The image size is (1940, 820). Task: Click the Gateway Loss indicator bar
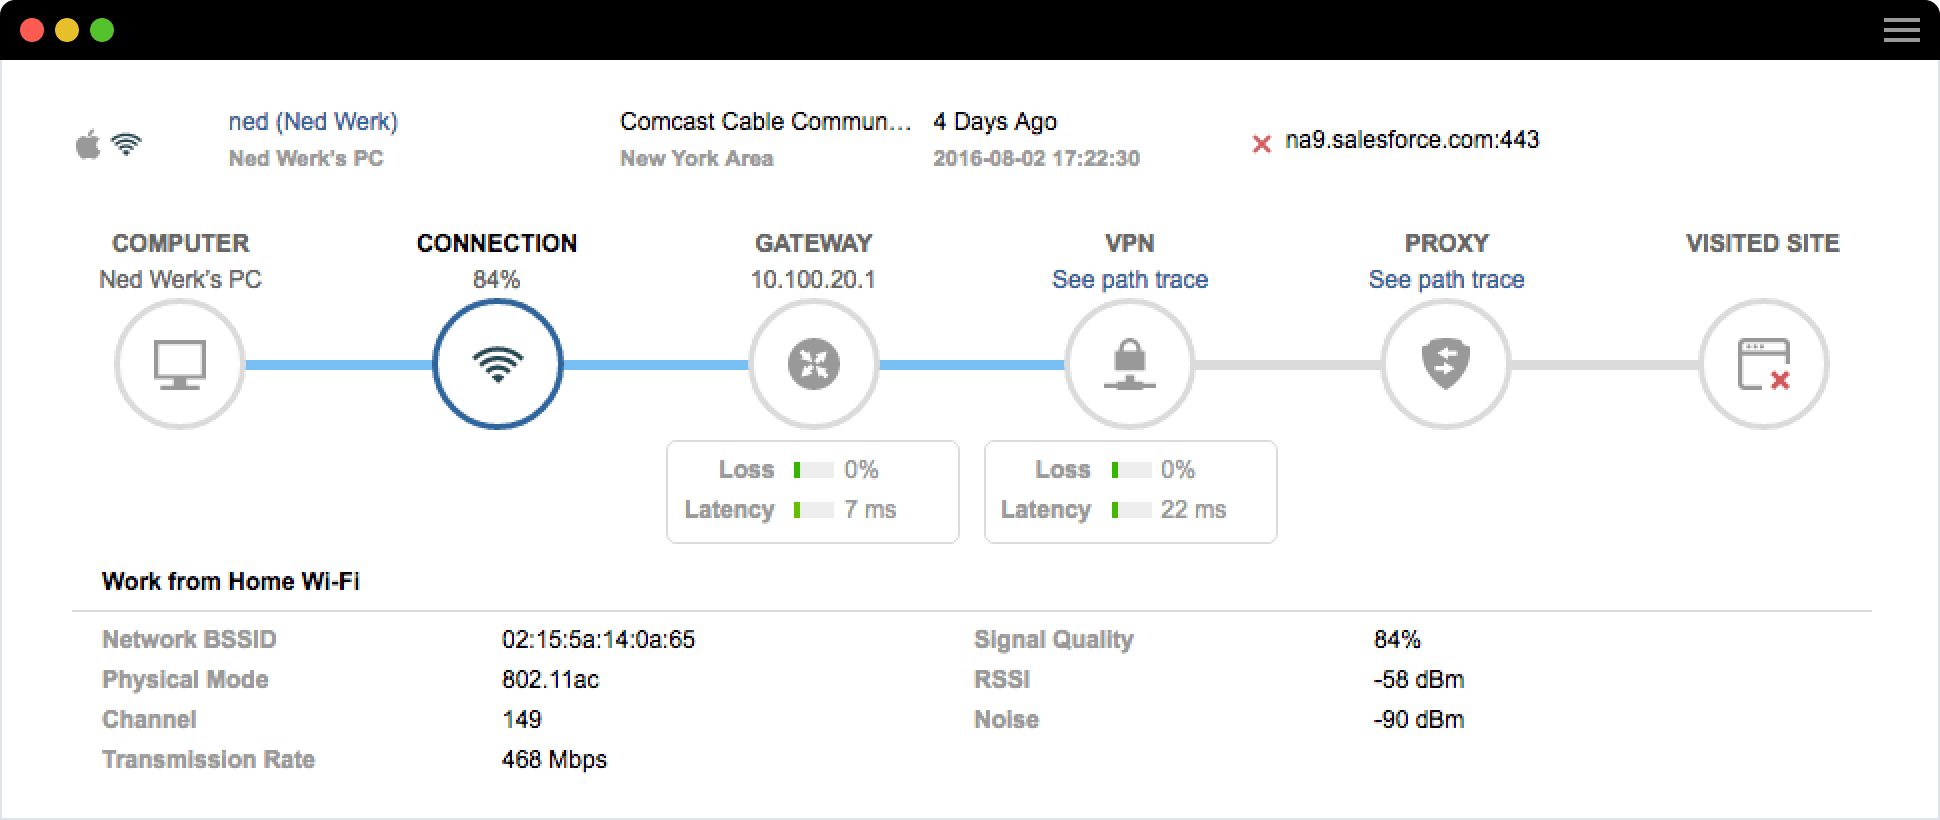(813, 470)
